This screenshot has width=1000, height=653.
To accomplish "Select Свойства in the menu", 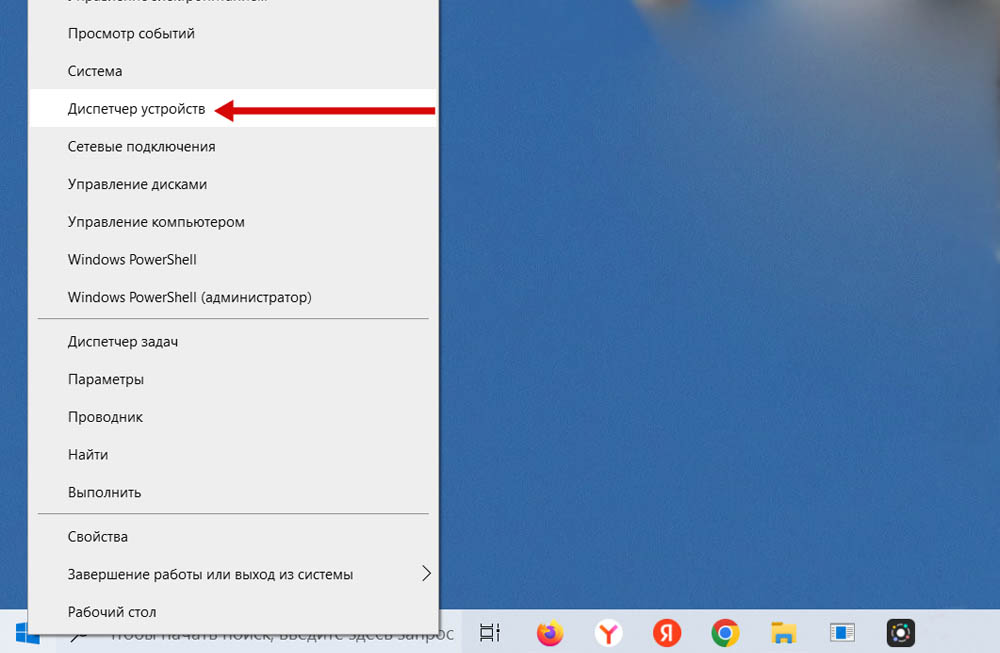I will click(233, 537).
